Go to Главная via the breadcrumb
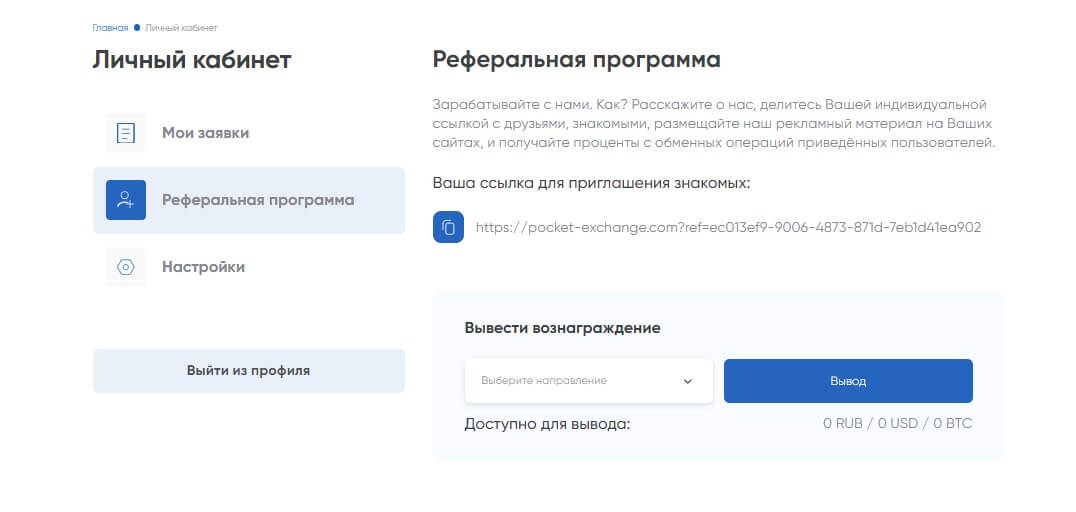Image resolution: width=1076 pixels, height=512 pixels. coord(110,27)
